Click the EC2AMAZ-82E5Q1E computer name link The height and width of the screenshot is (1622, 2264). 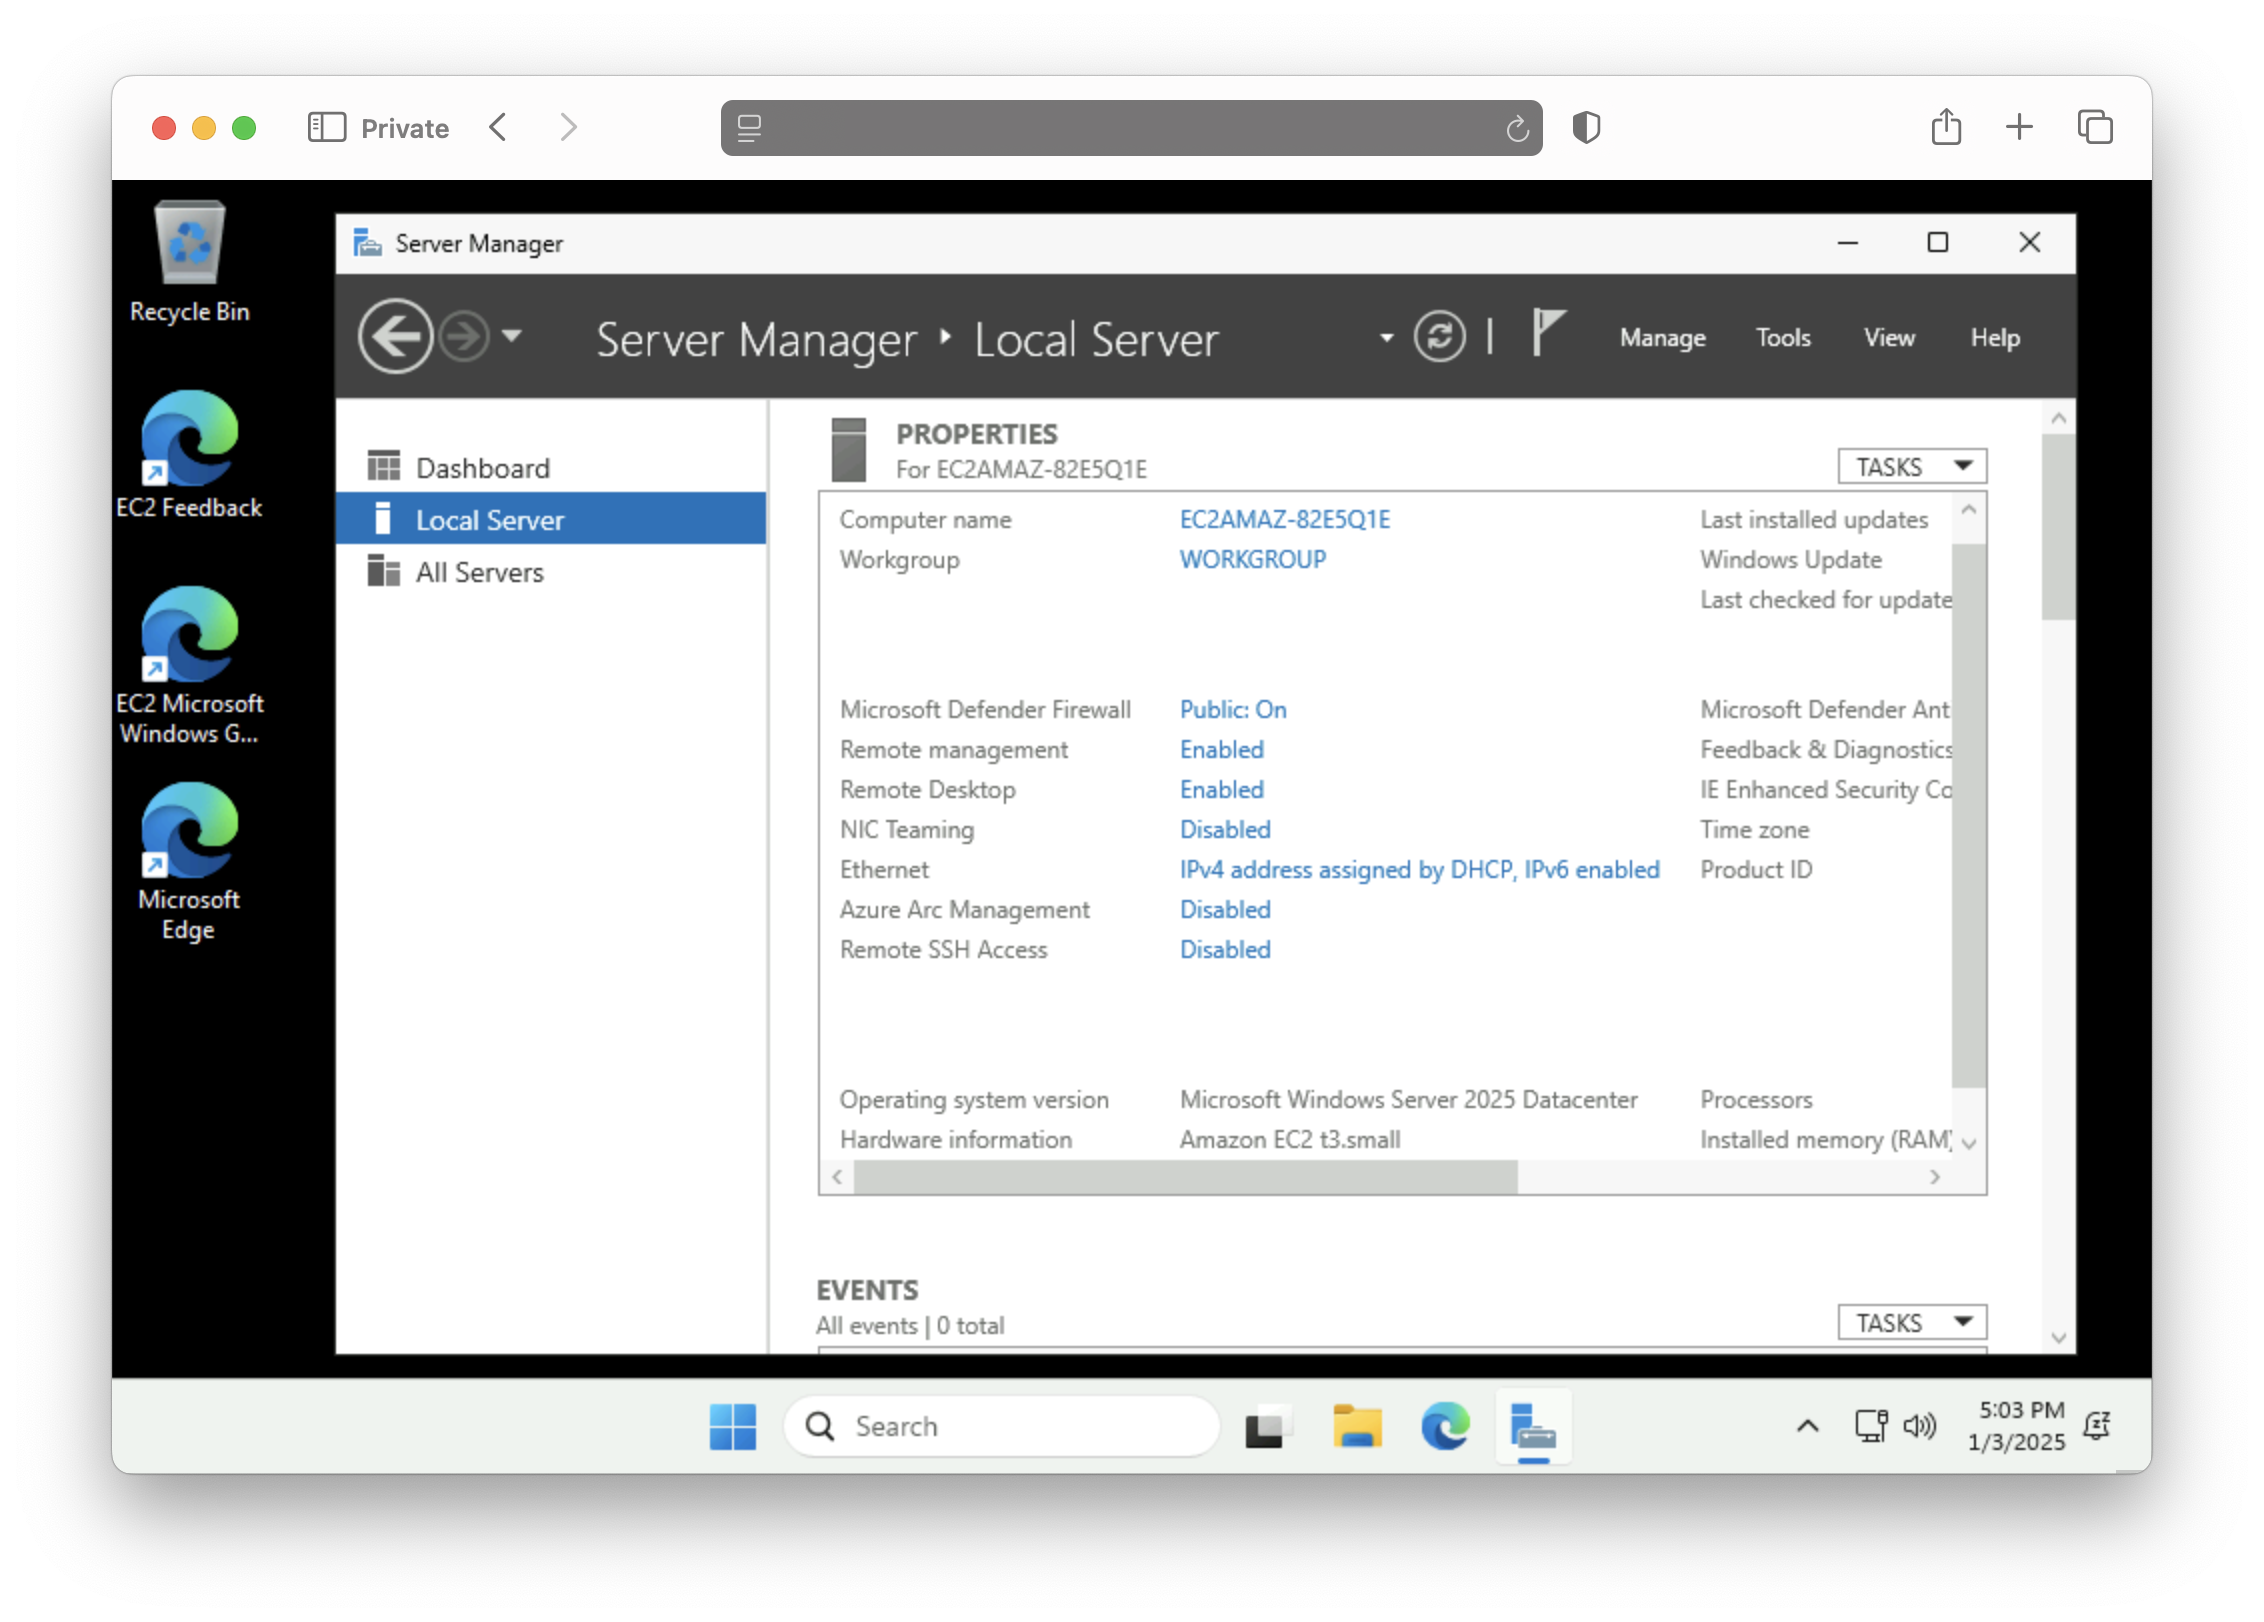pyautogui.click(x=1285, y=520)
